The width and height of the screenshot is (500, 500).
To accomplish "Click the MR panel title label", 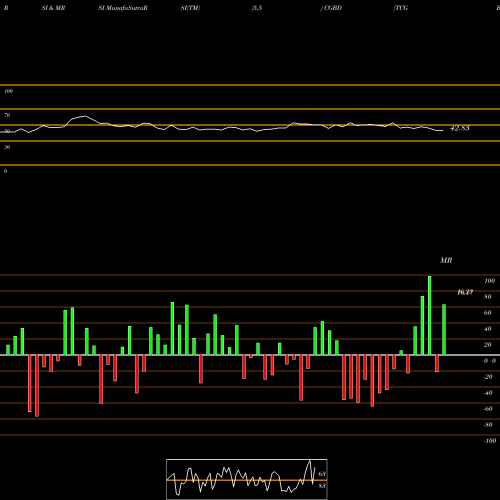I will coord(446,260).
